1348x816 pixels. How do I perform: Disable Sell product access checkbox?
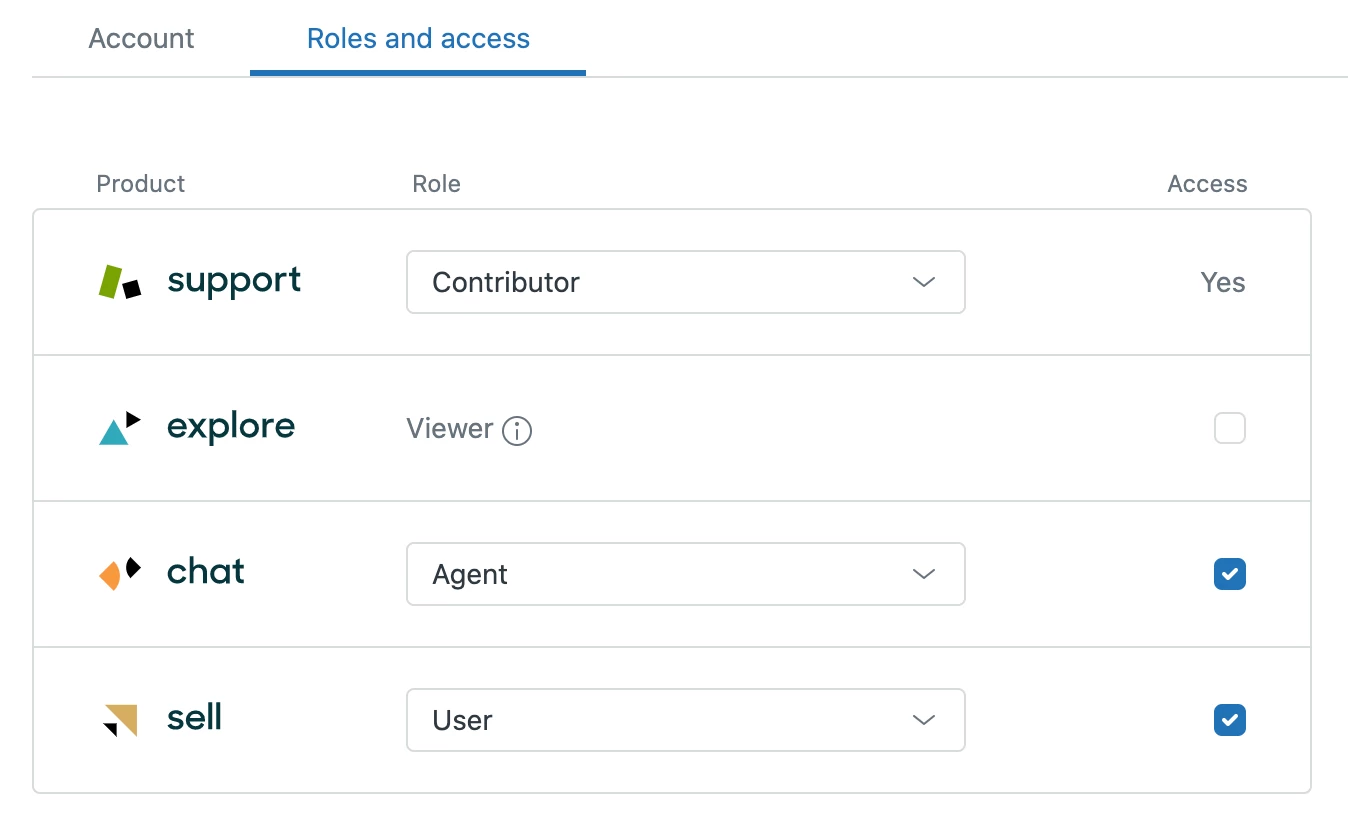(x=1229, y=720)
